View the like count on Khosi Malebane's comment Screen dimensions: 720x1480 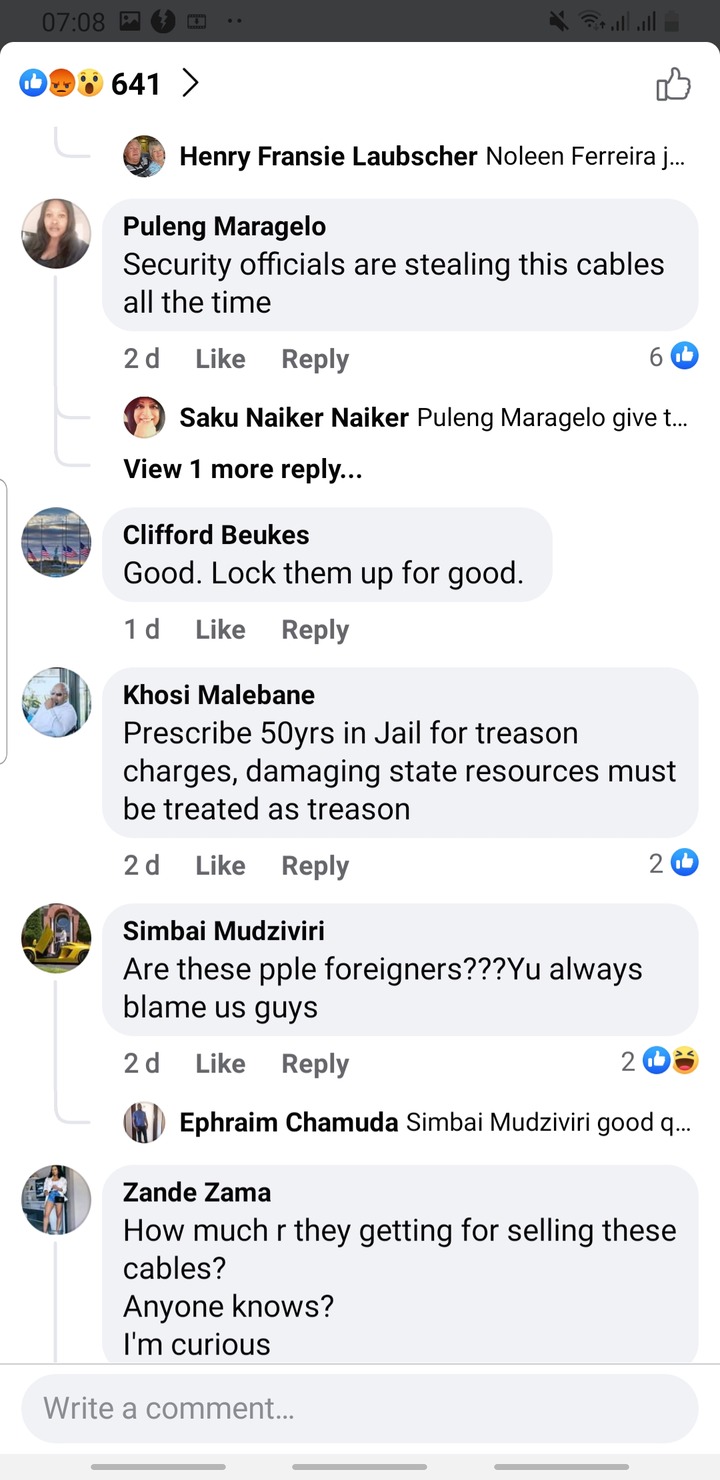tap(673, 862)
